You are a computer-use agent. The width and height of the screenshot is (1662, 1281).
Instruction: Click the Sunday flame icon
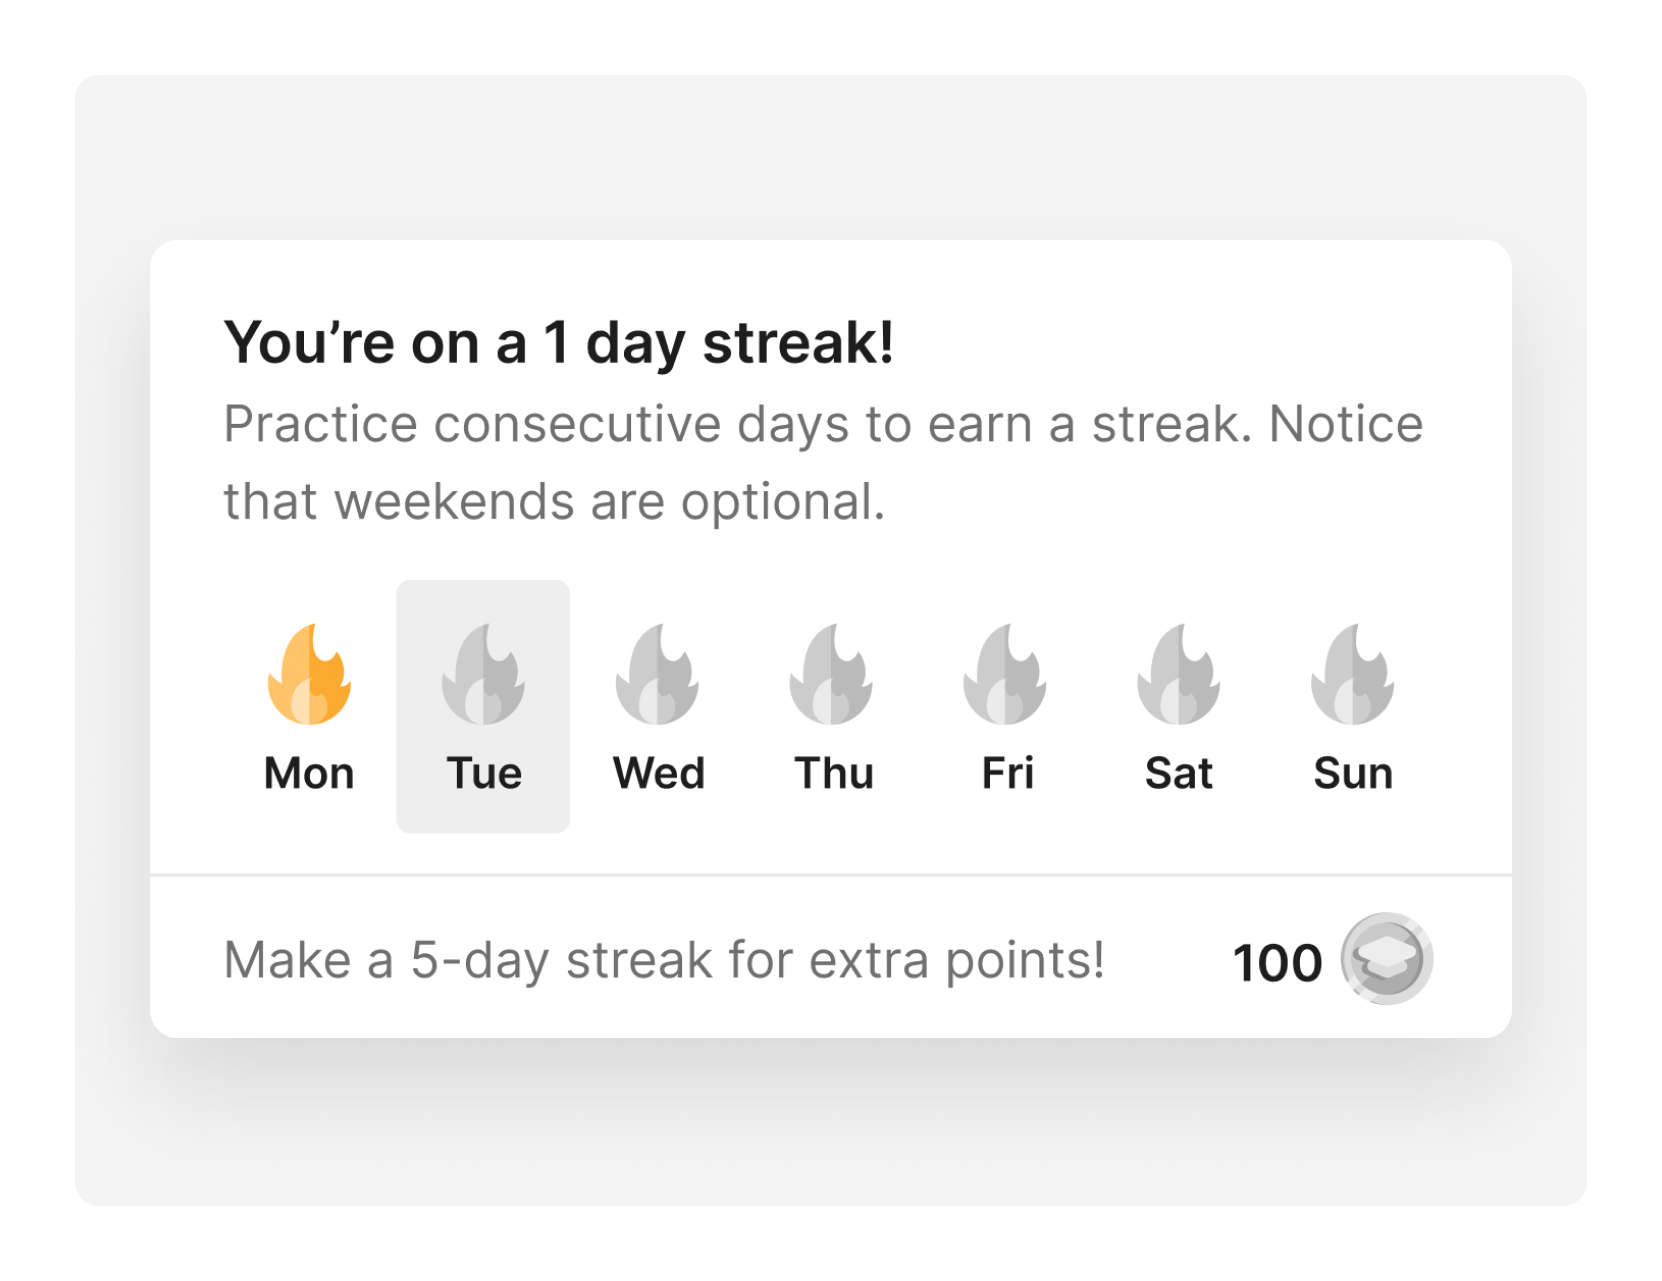pos(1353,674)
